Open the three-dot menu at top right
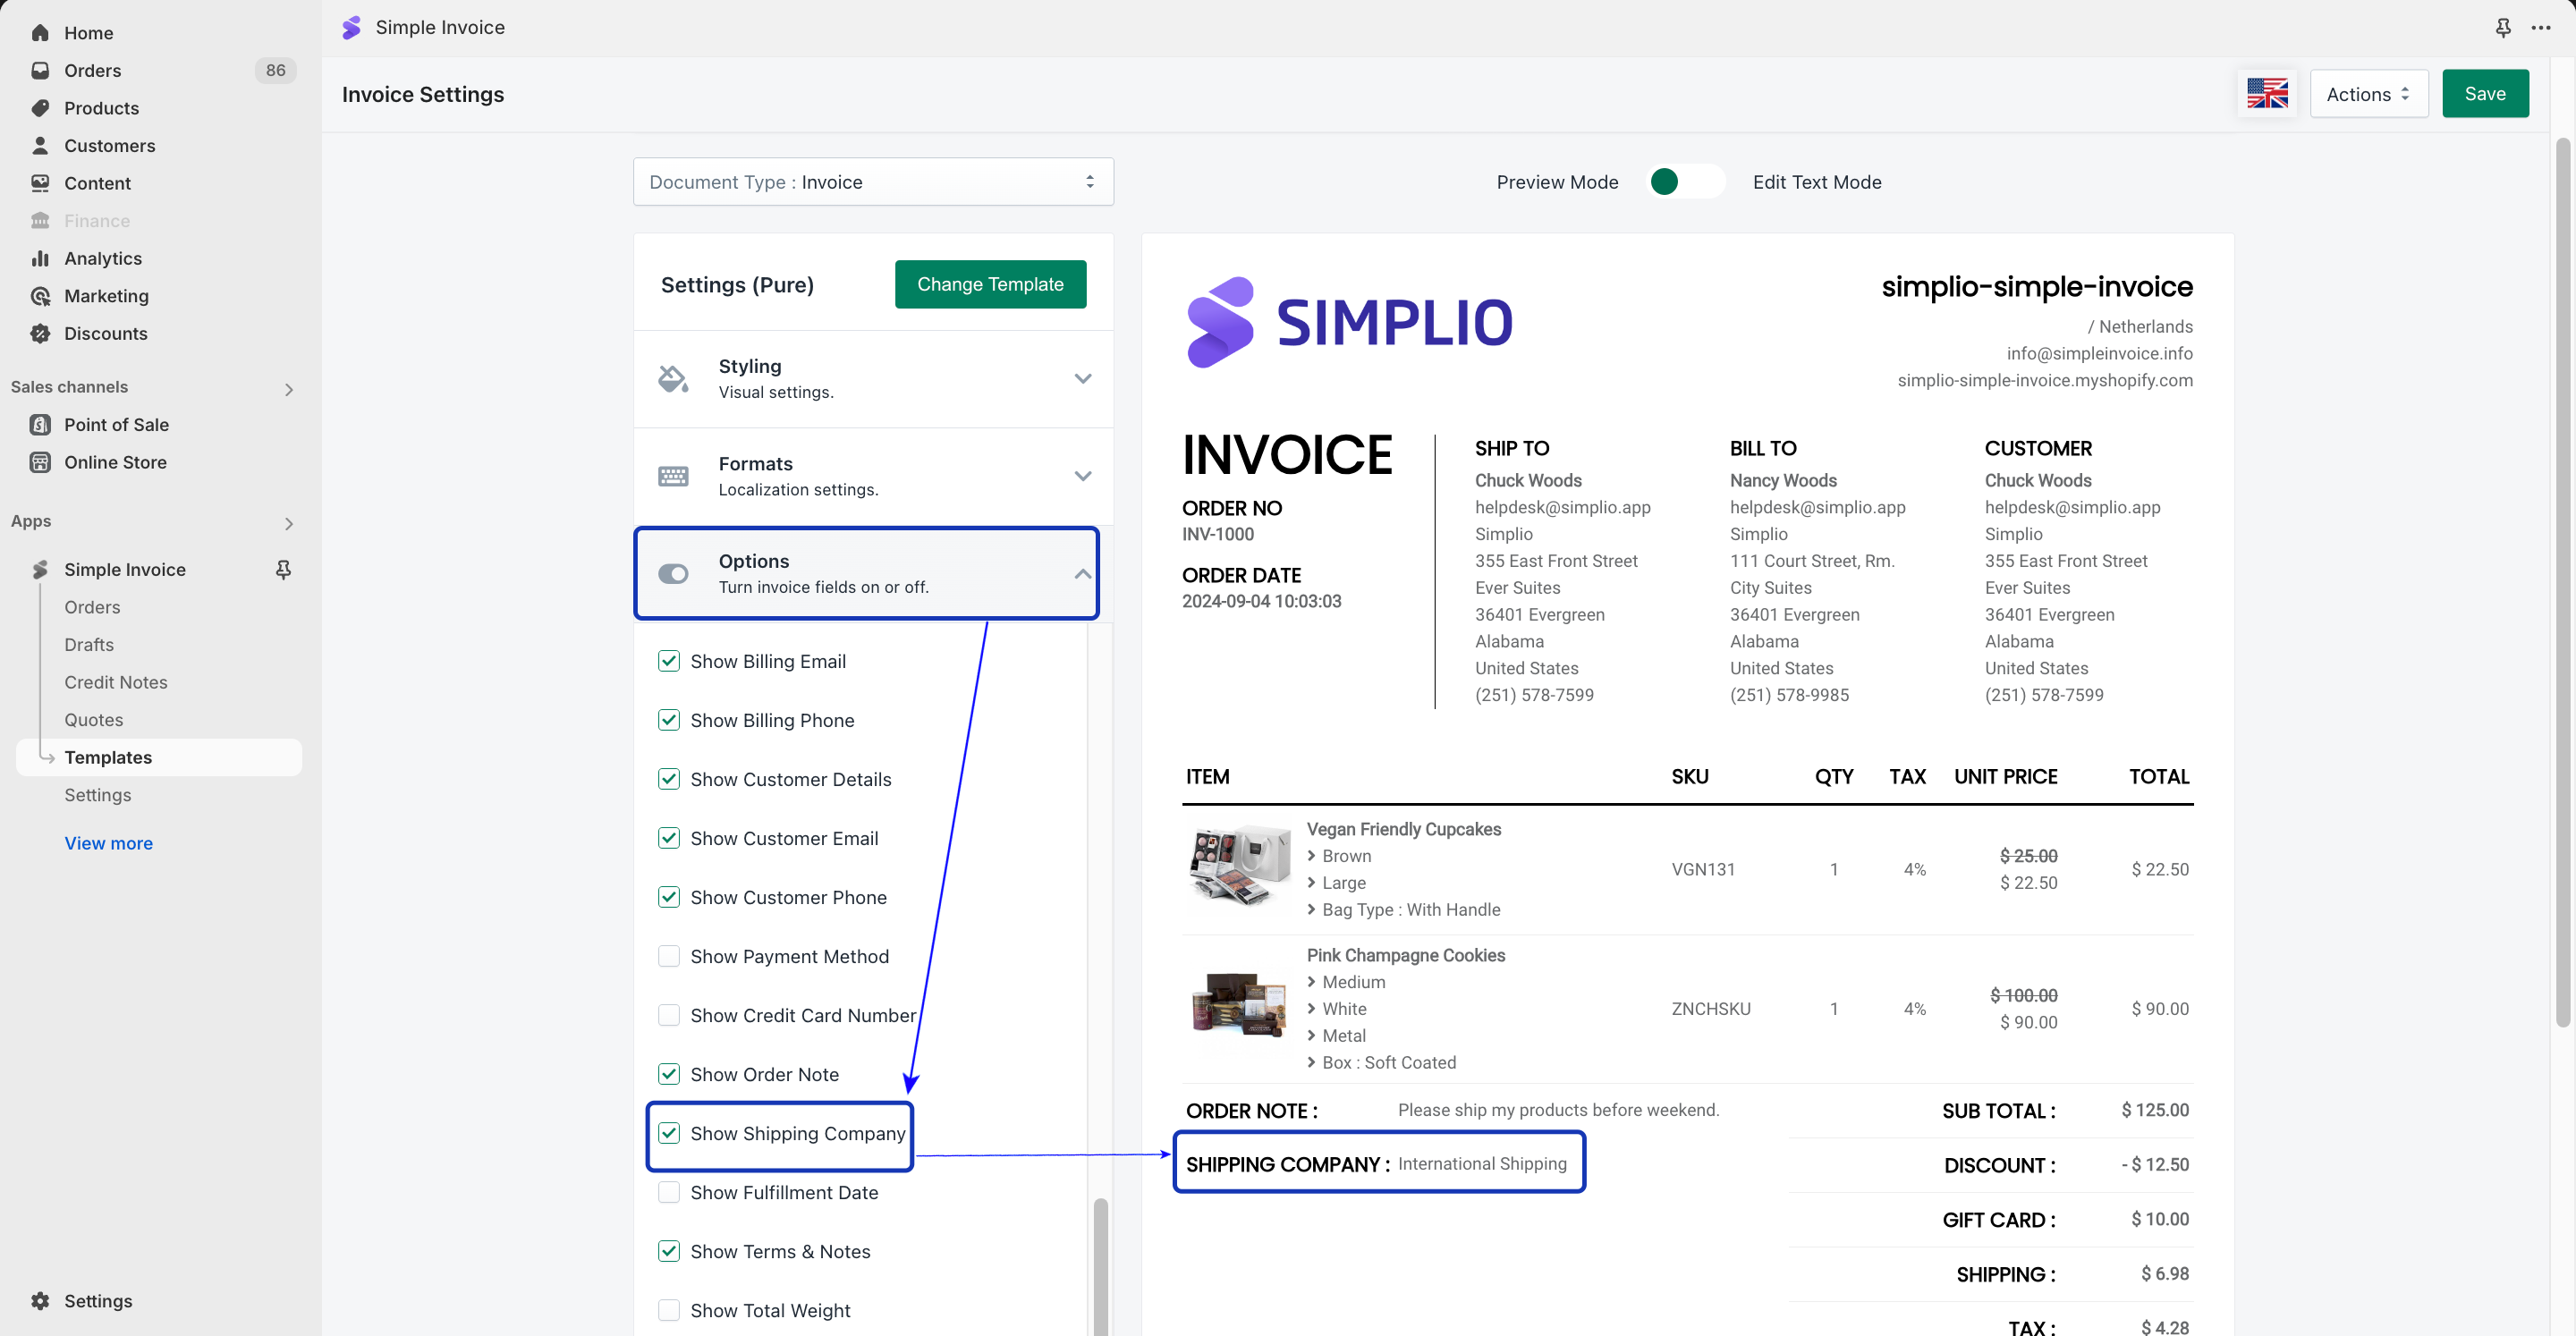This screenshot has height=1336, width=2576. (x=2541, y=28)
